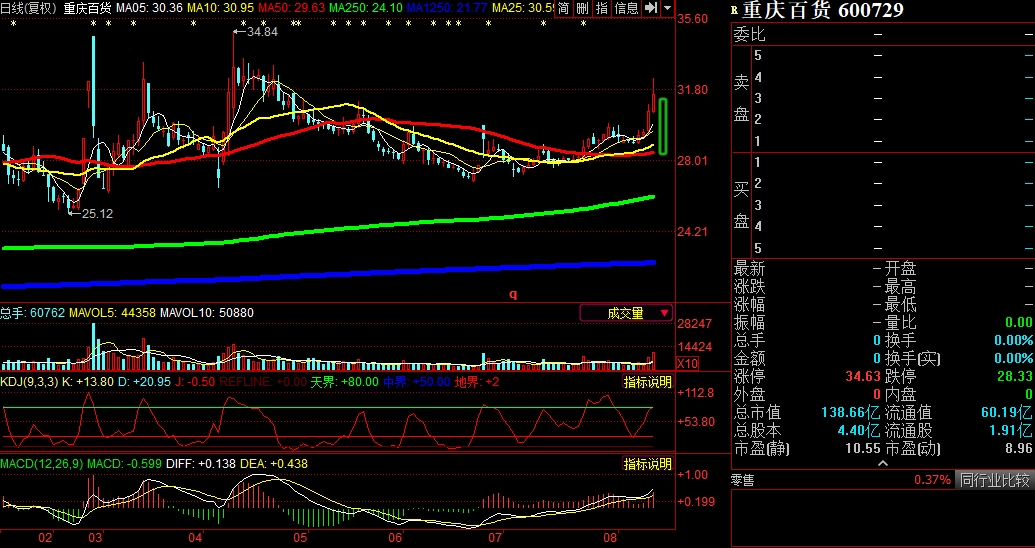
Task: Click the 零售 sector label
Action: coord(744,481)
